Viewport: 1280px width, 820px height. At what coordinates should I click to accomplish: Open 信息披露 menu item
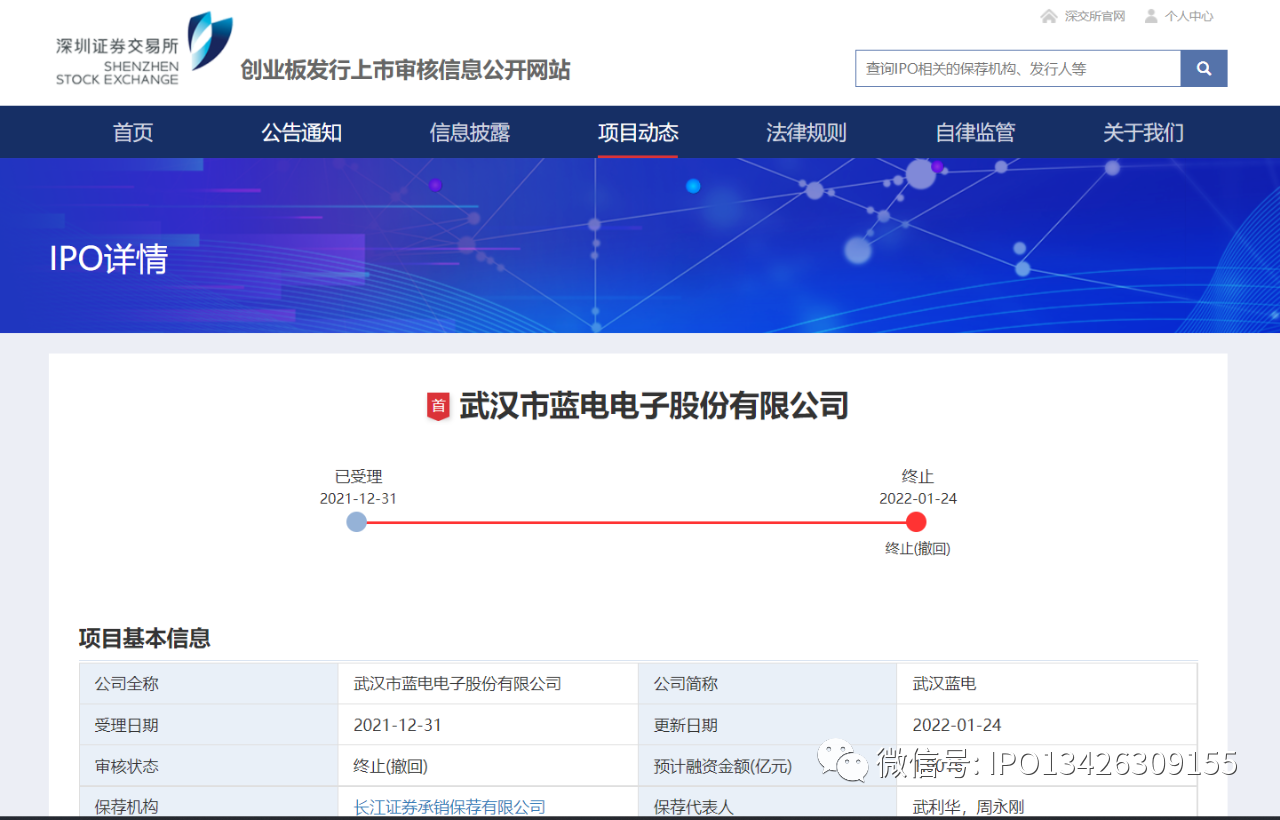(x=470, y=132)
